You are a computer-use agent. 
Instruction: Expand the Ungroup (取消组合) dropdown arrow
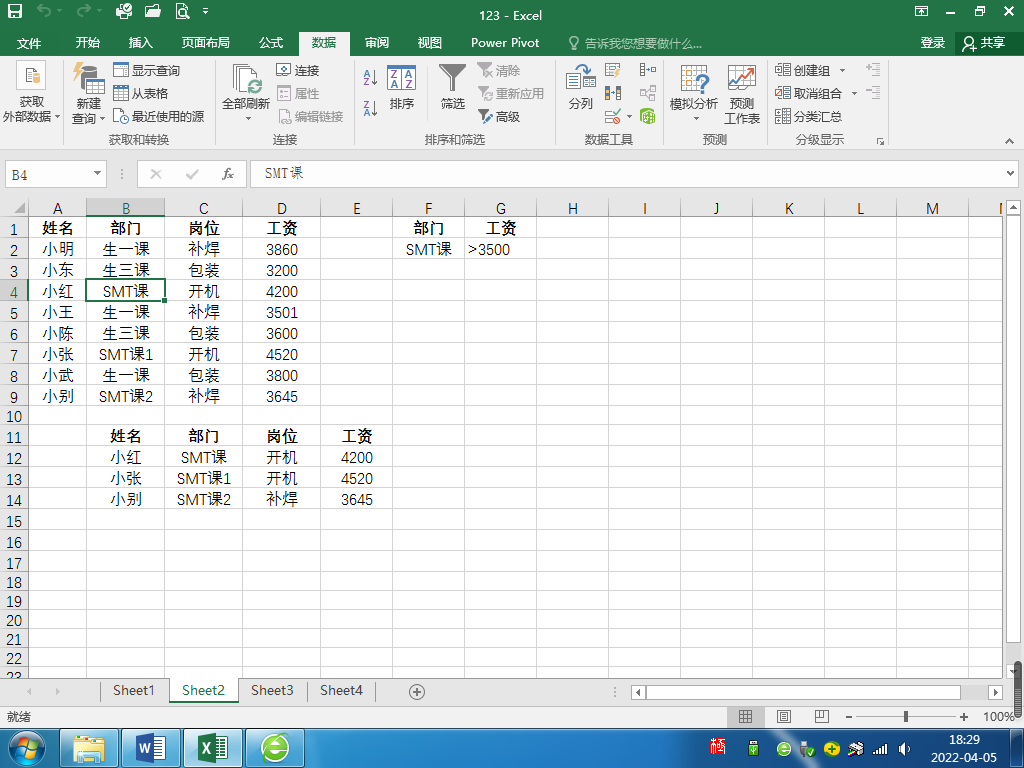point(854,94)
